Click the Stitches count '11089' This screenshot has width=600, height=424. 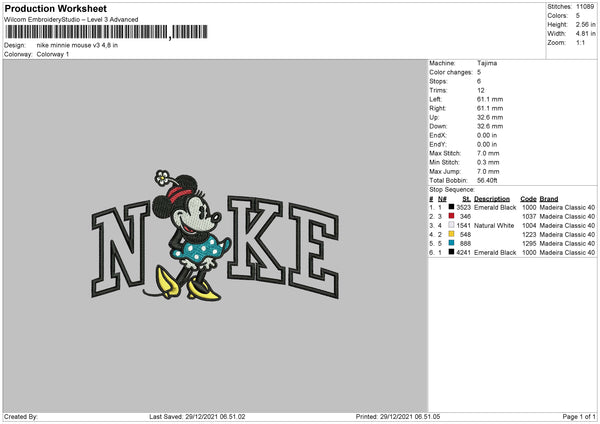click(585, 7)
